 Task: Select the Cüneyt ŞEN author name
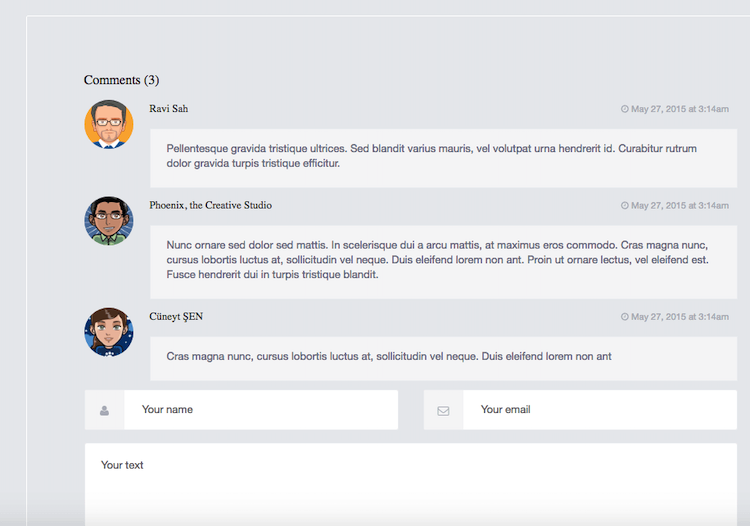176,316
